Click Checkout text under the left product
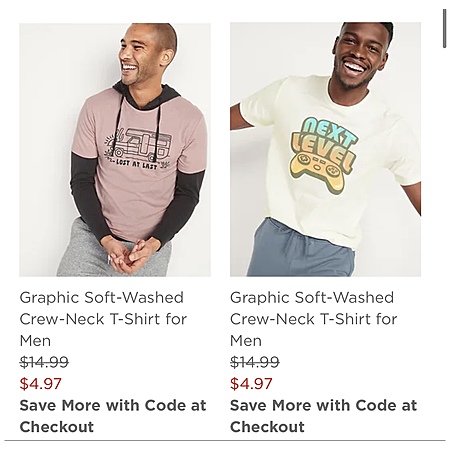 pyautogui.click(x=57, y=427)
